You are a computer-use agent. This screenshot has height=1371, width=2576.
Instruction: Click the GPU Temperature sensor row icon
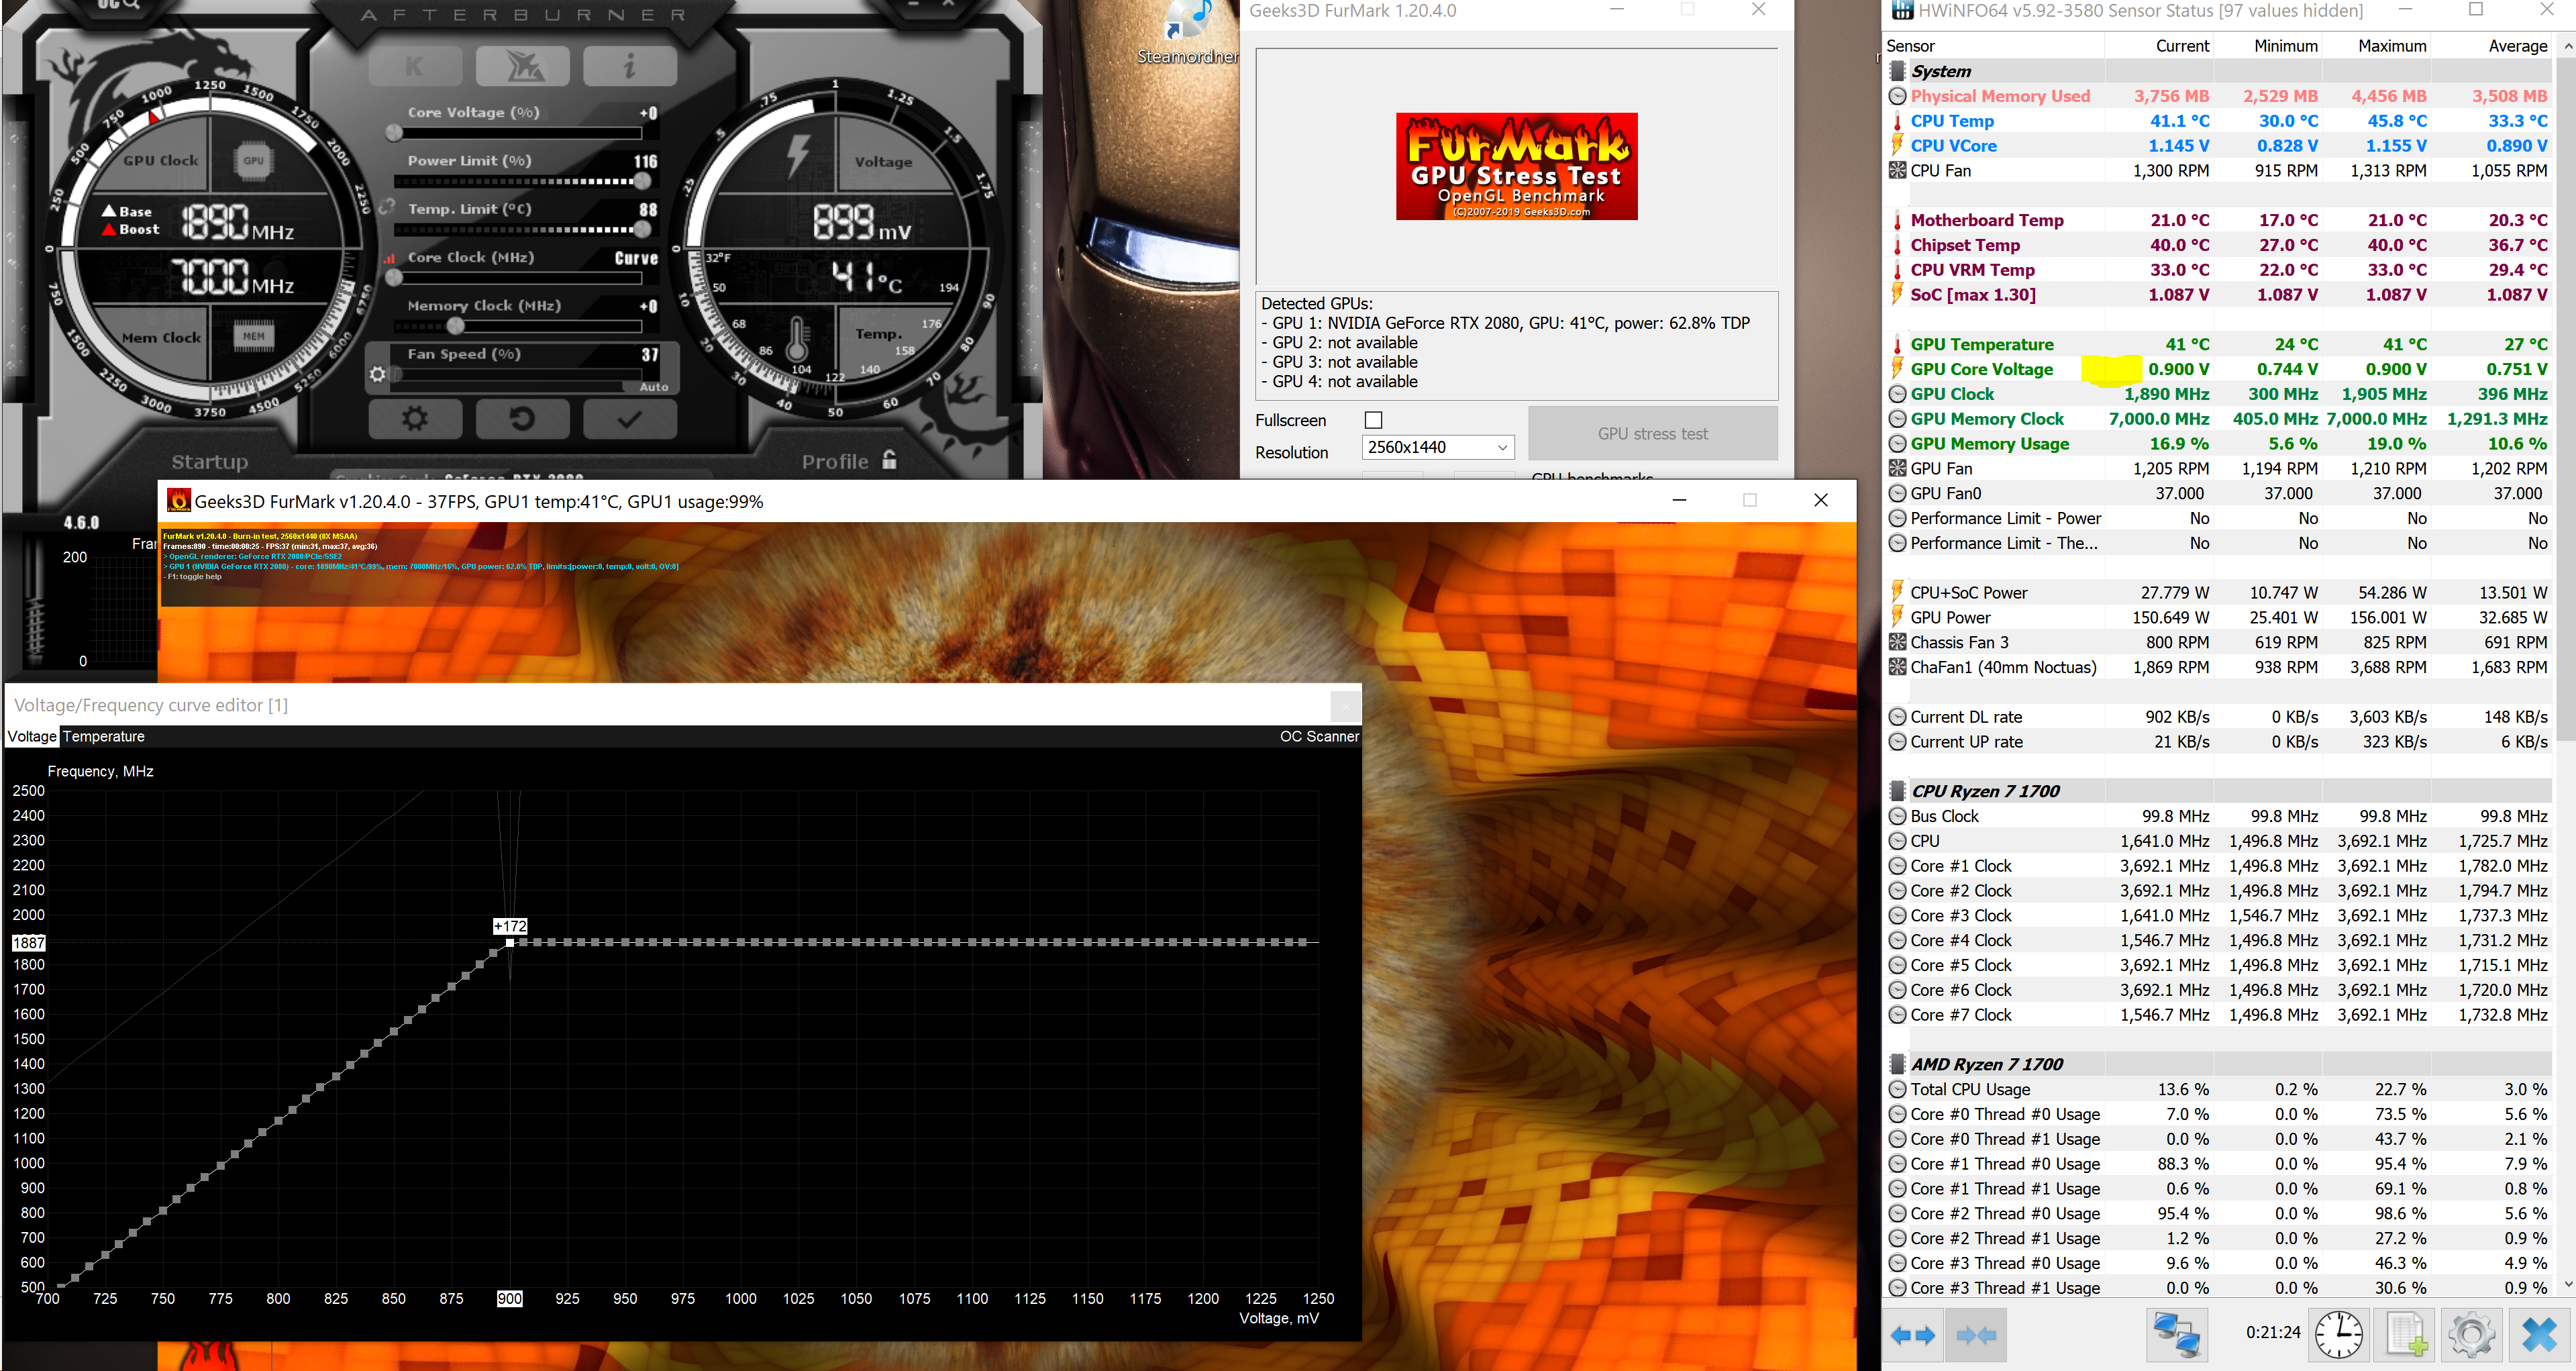pos(1897,344)
